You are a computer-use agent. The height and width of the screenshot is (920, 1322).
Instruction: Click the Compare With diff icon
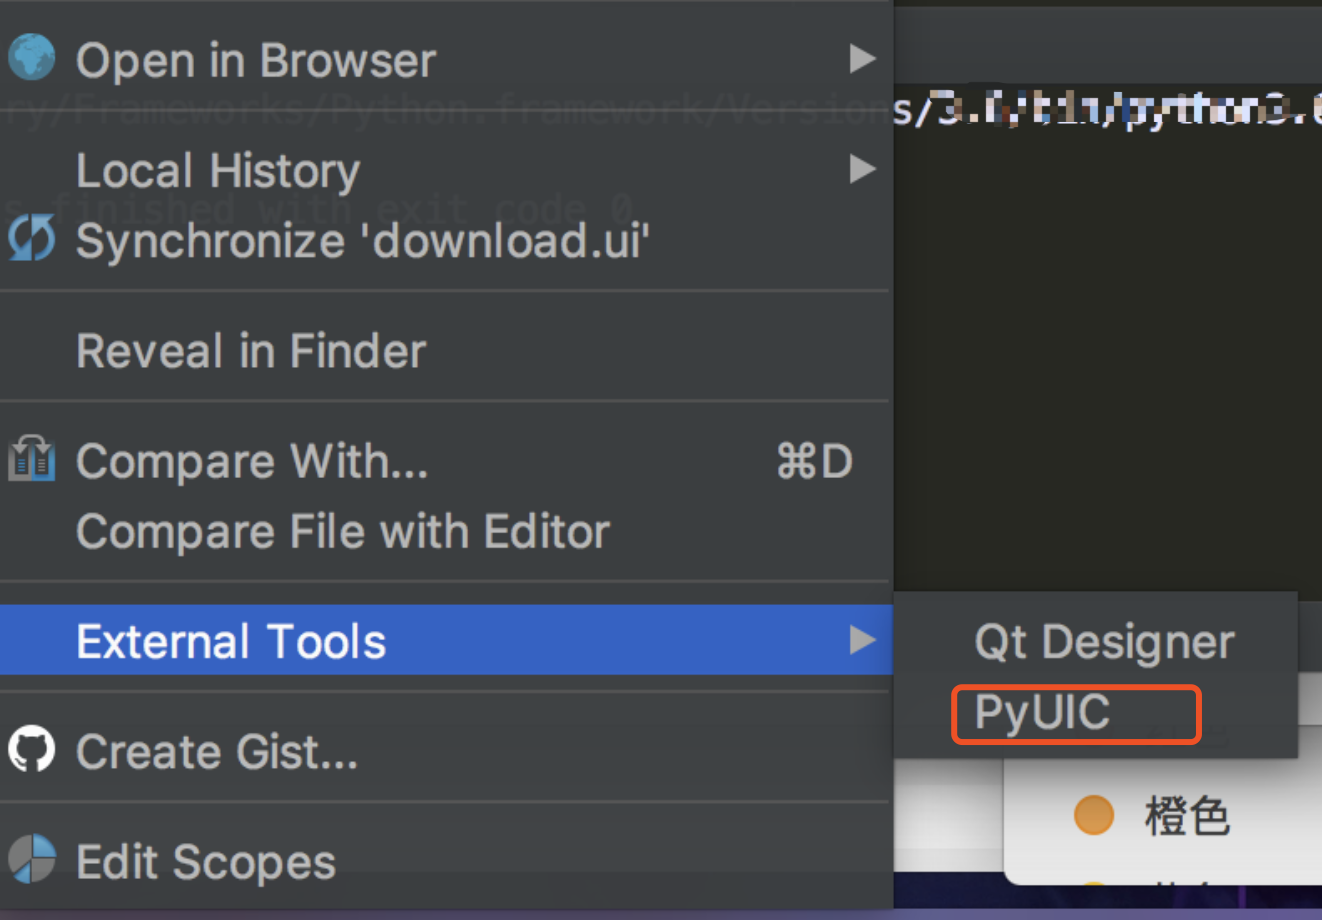[32, 460]
